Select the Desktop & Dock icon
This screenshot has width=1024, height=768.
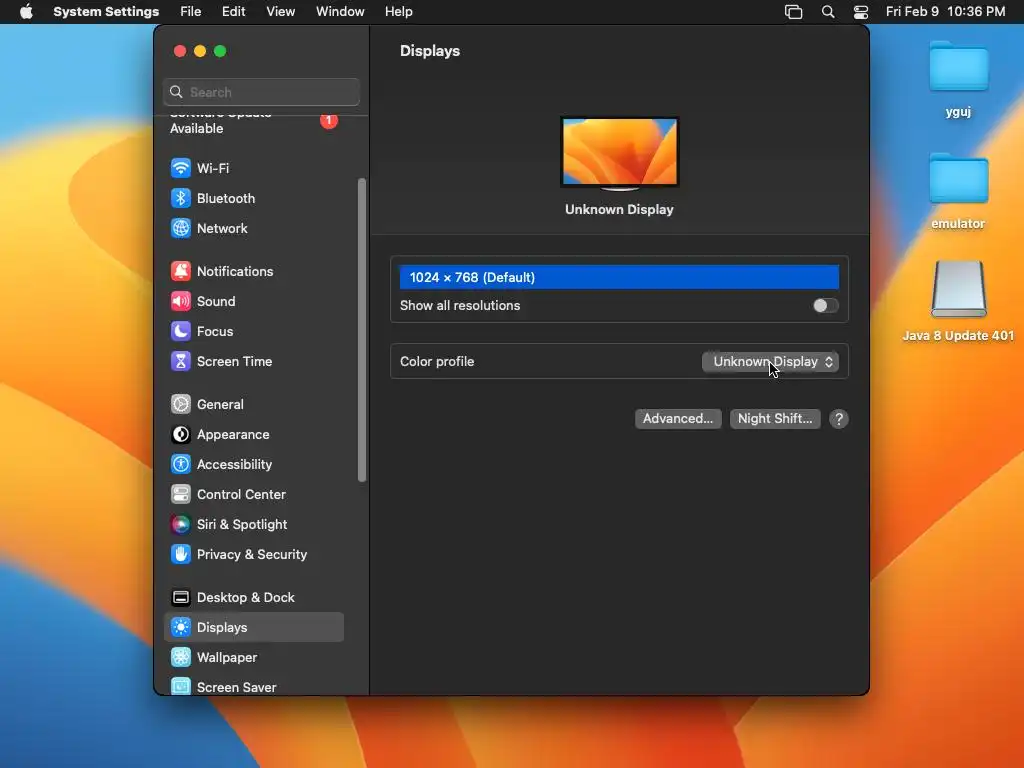click(x=181, y=598)
